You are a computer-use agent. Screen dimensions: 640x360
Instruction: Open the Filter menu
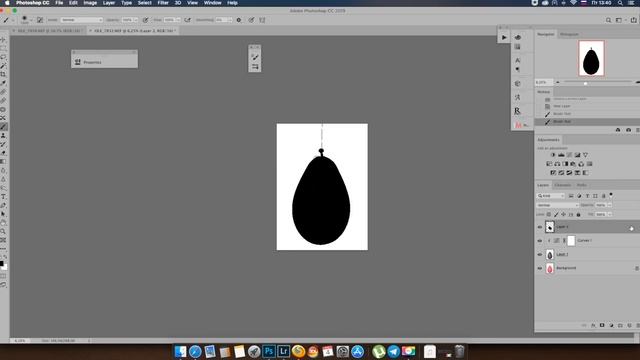point(163,3)
